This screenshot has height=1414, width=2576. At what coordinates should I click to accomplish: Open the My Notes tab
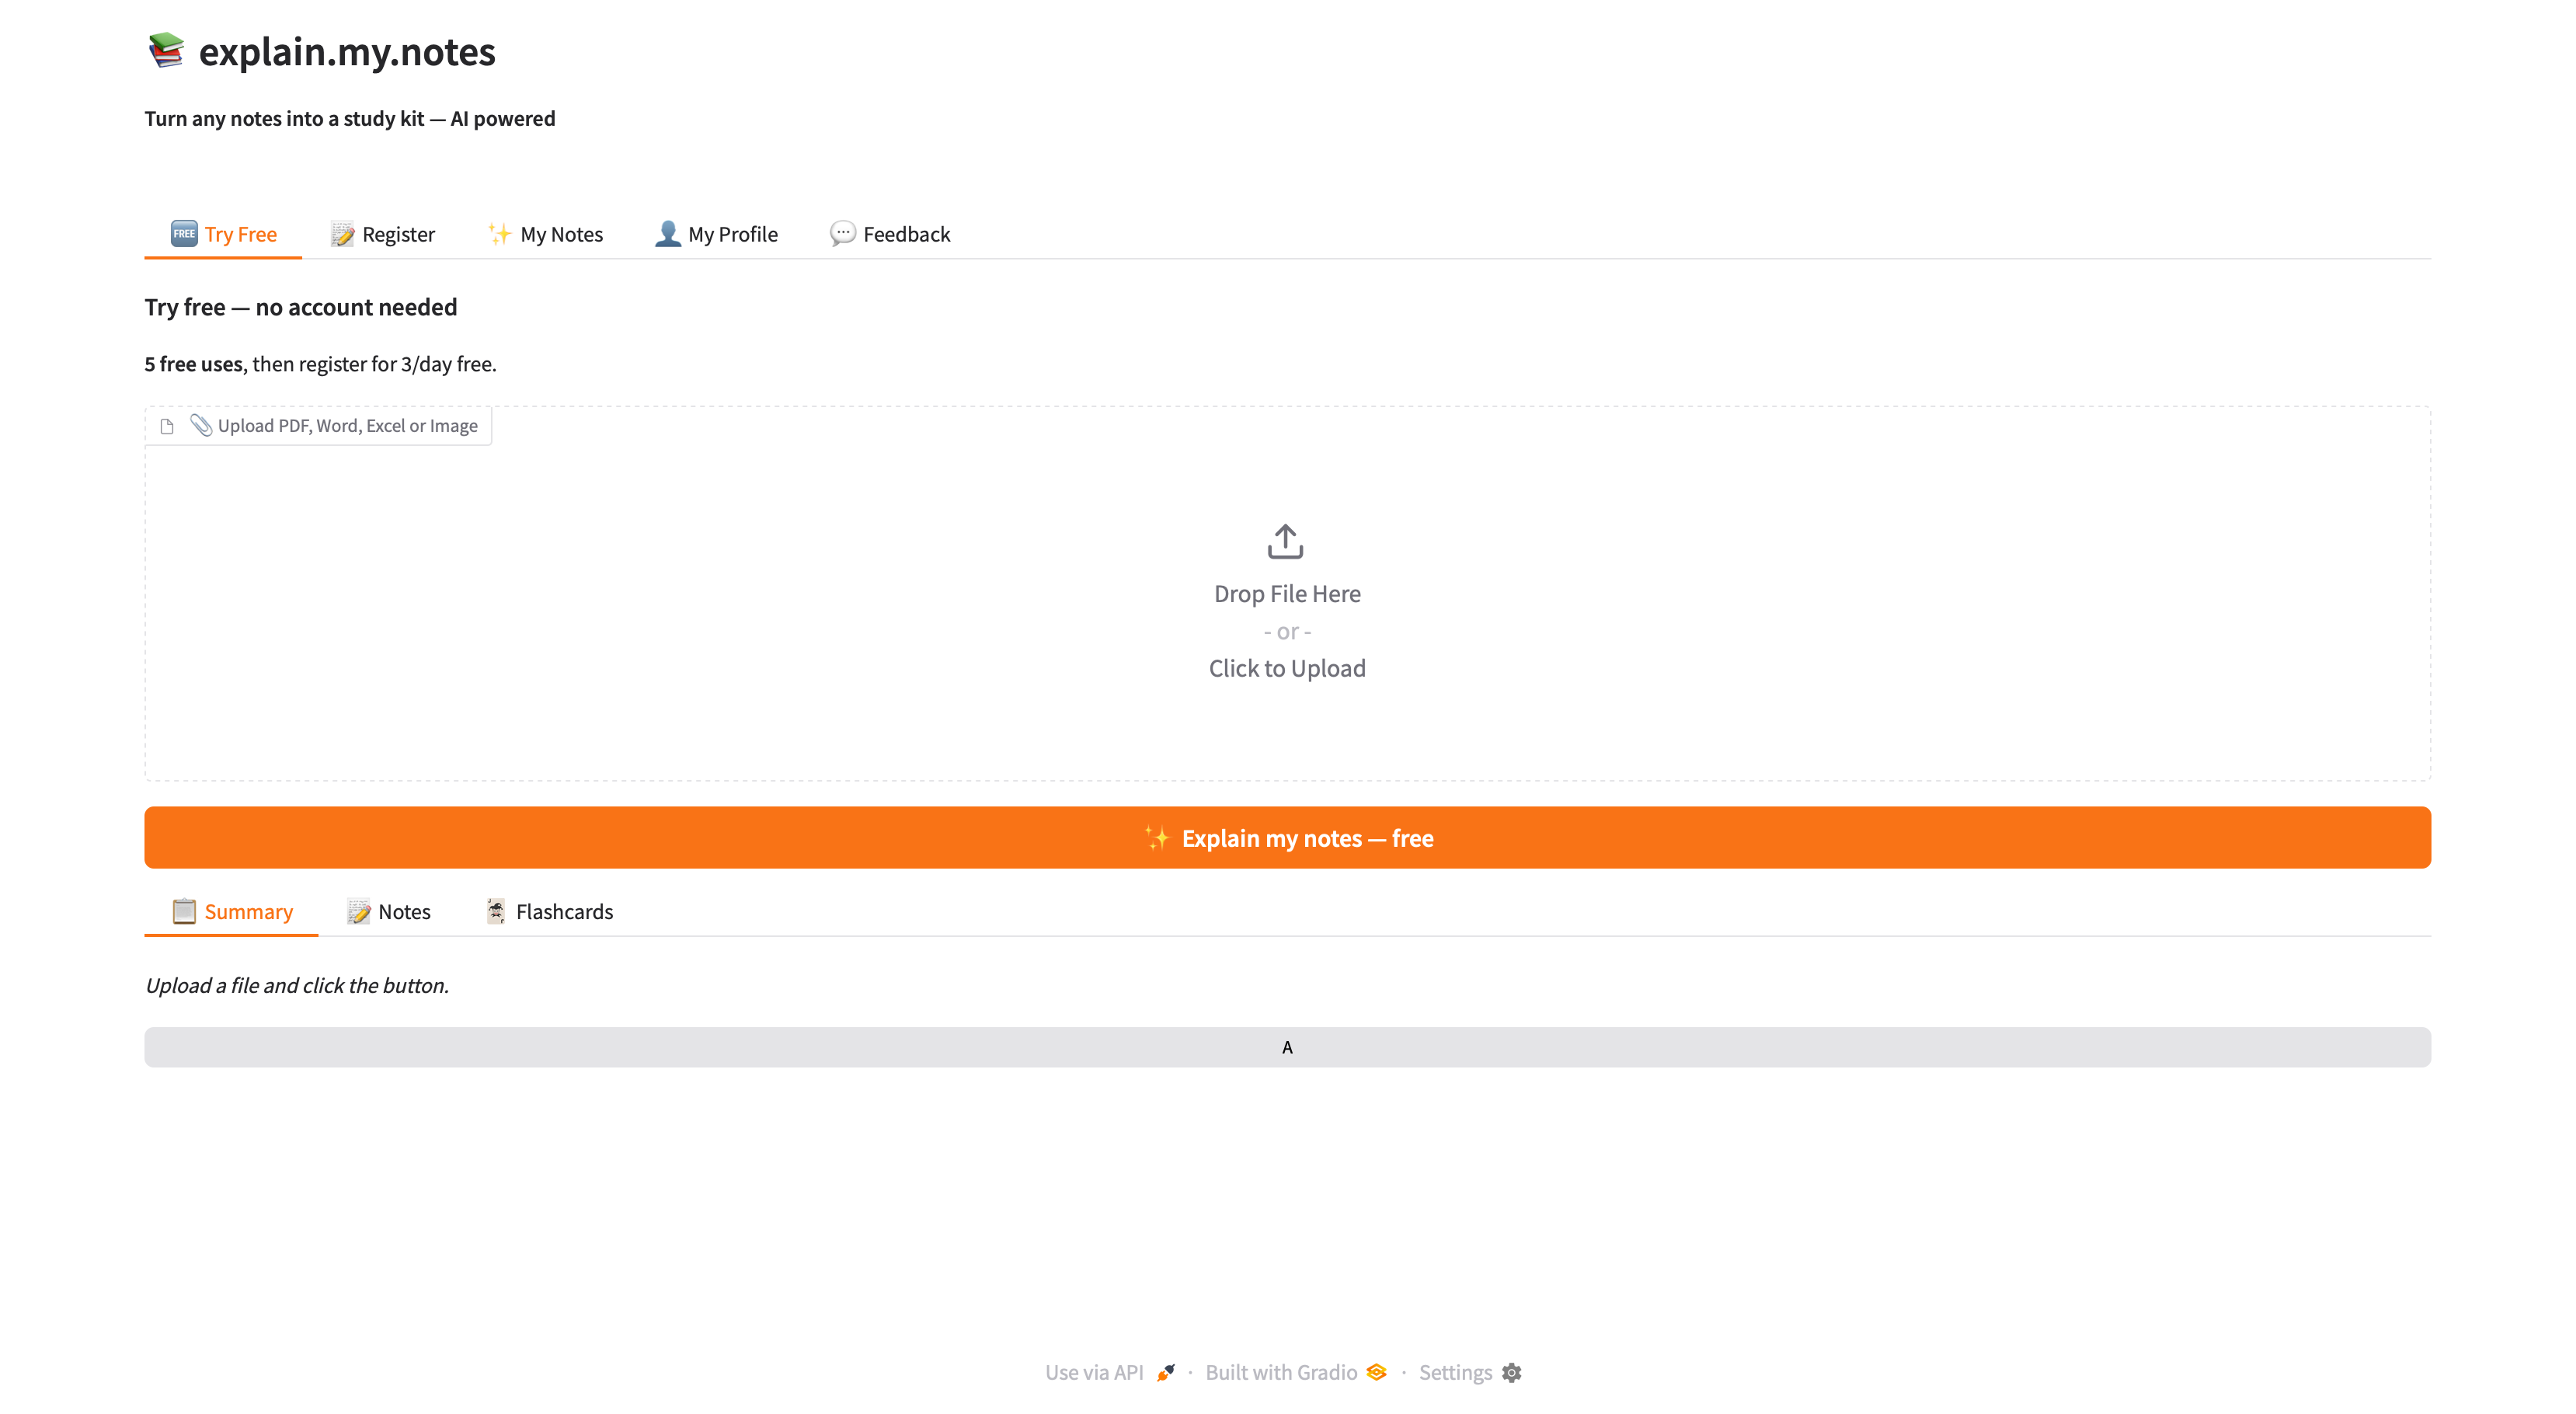click(x=545, y=234)
